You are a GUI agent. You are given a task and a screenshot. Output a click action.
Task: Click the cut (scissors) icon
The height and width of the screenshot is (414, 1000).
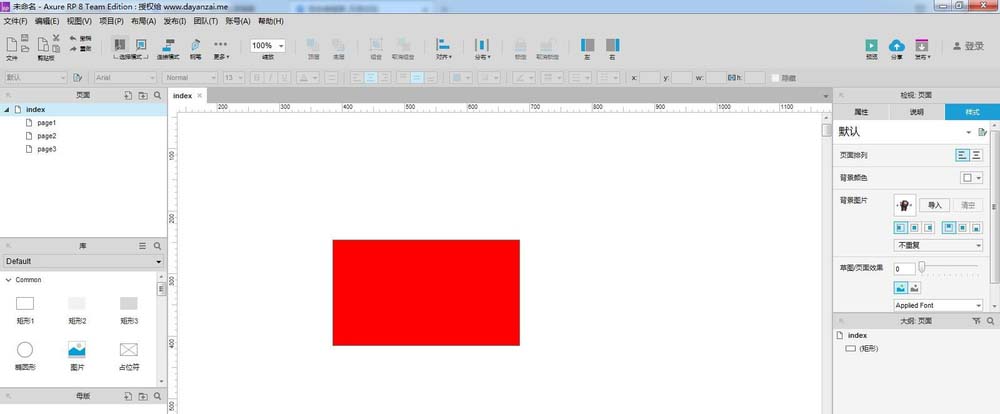coord(56,38)
